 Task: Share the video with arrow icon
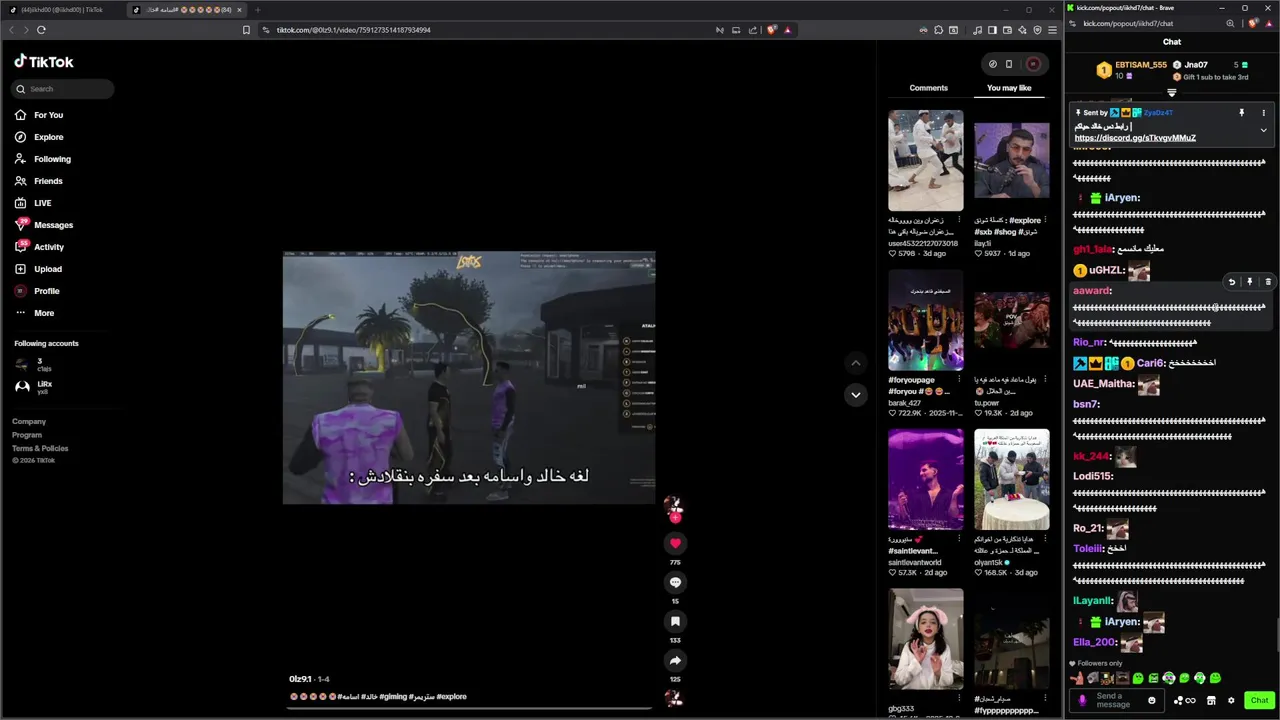pos(675,660)
